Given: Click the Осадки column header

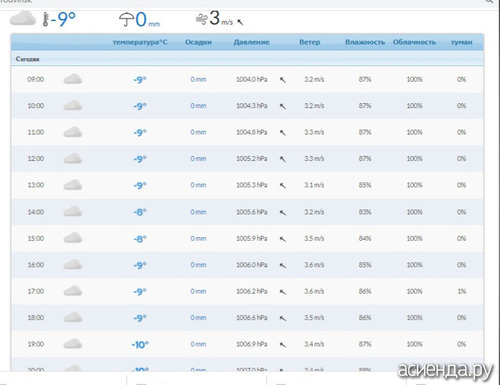Looking at the screenshot, I should click(x=198, y=42).
